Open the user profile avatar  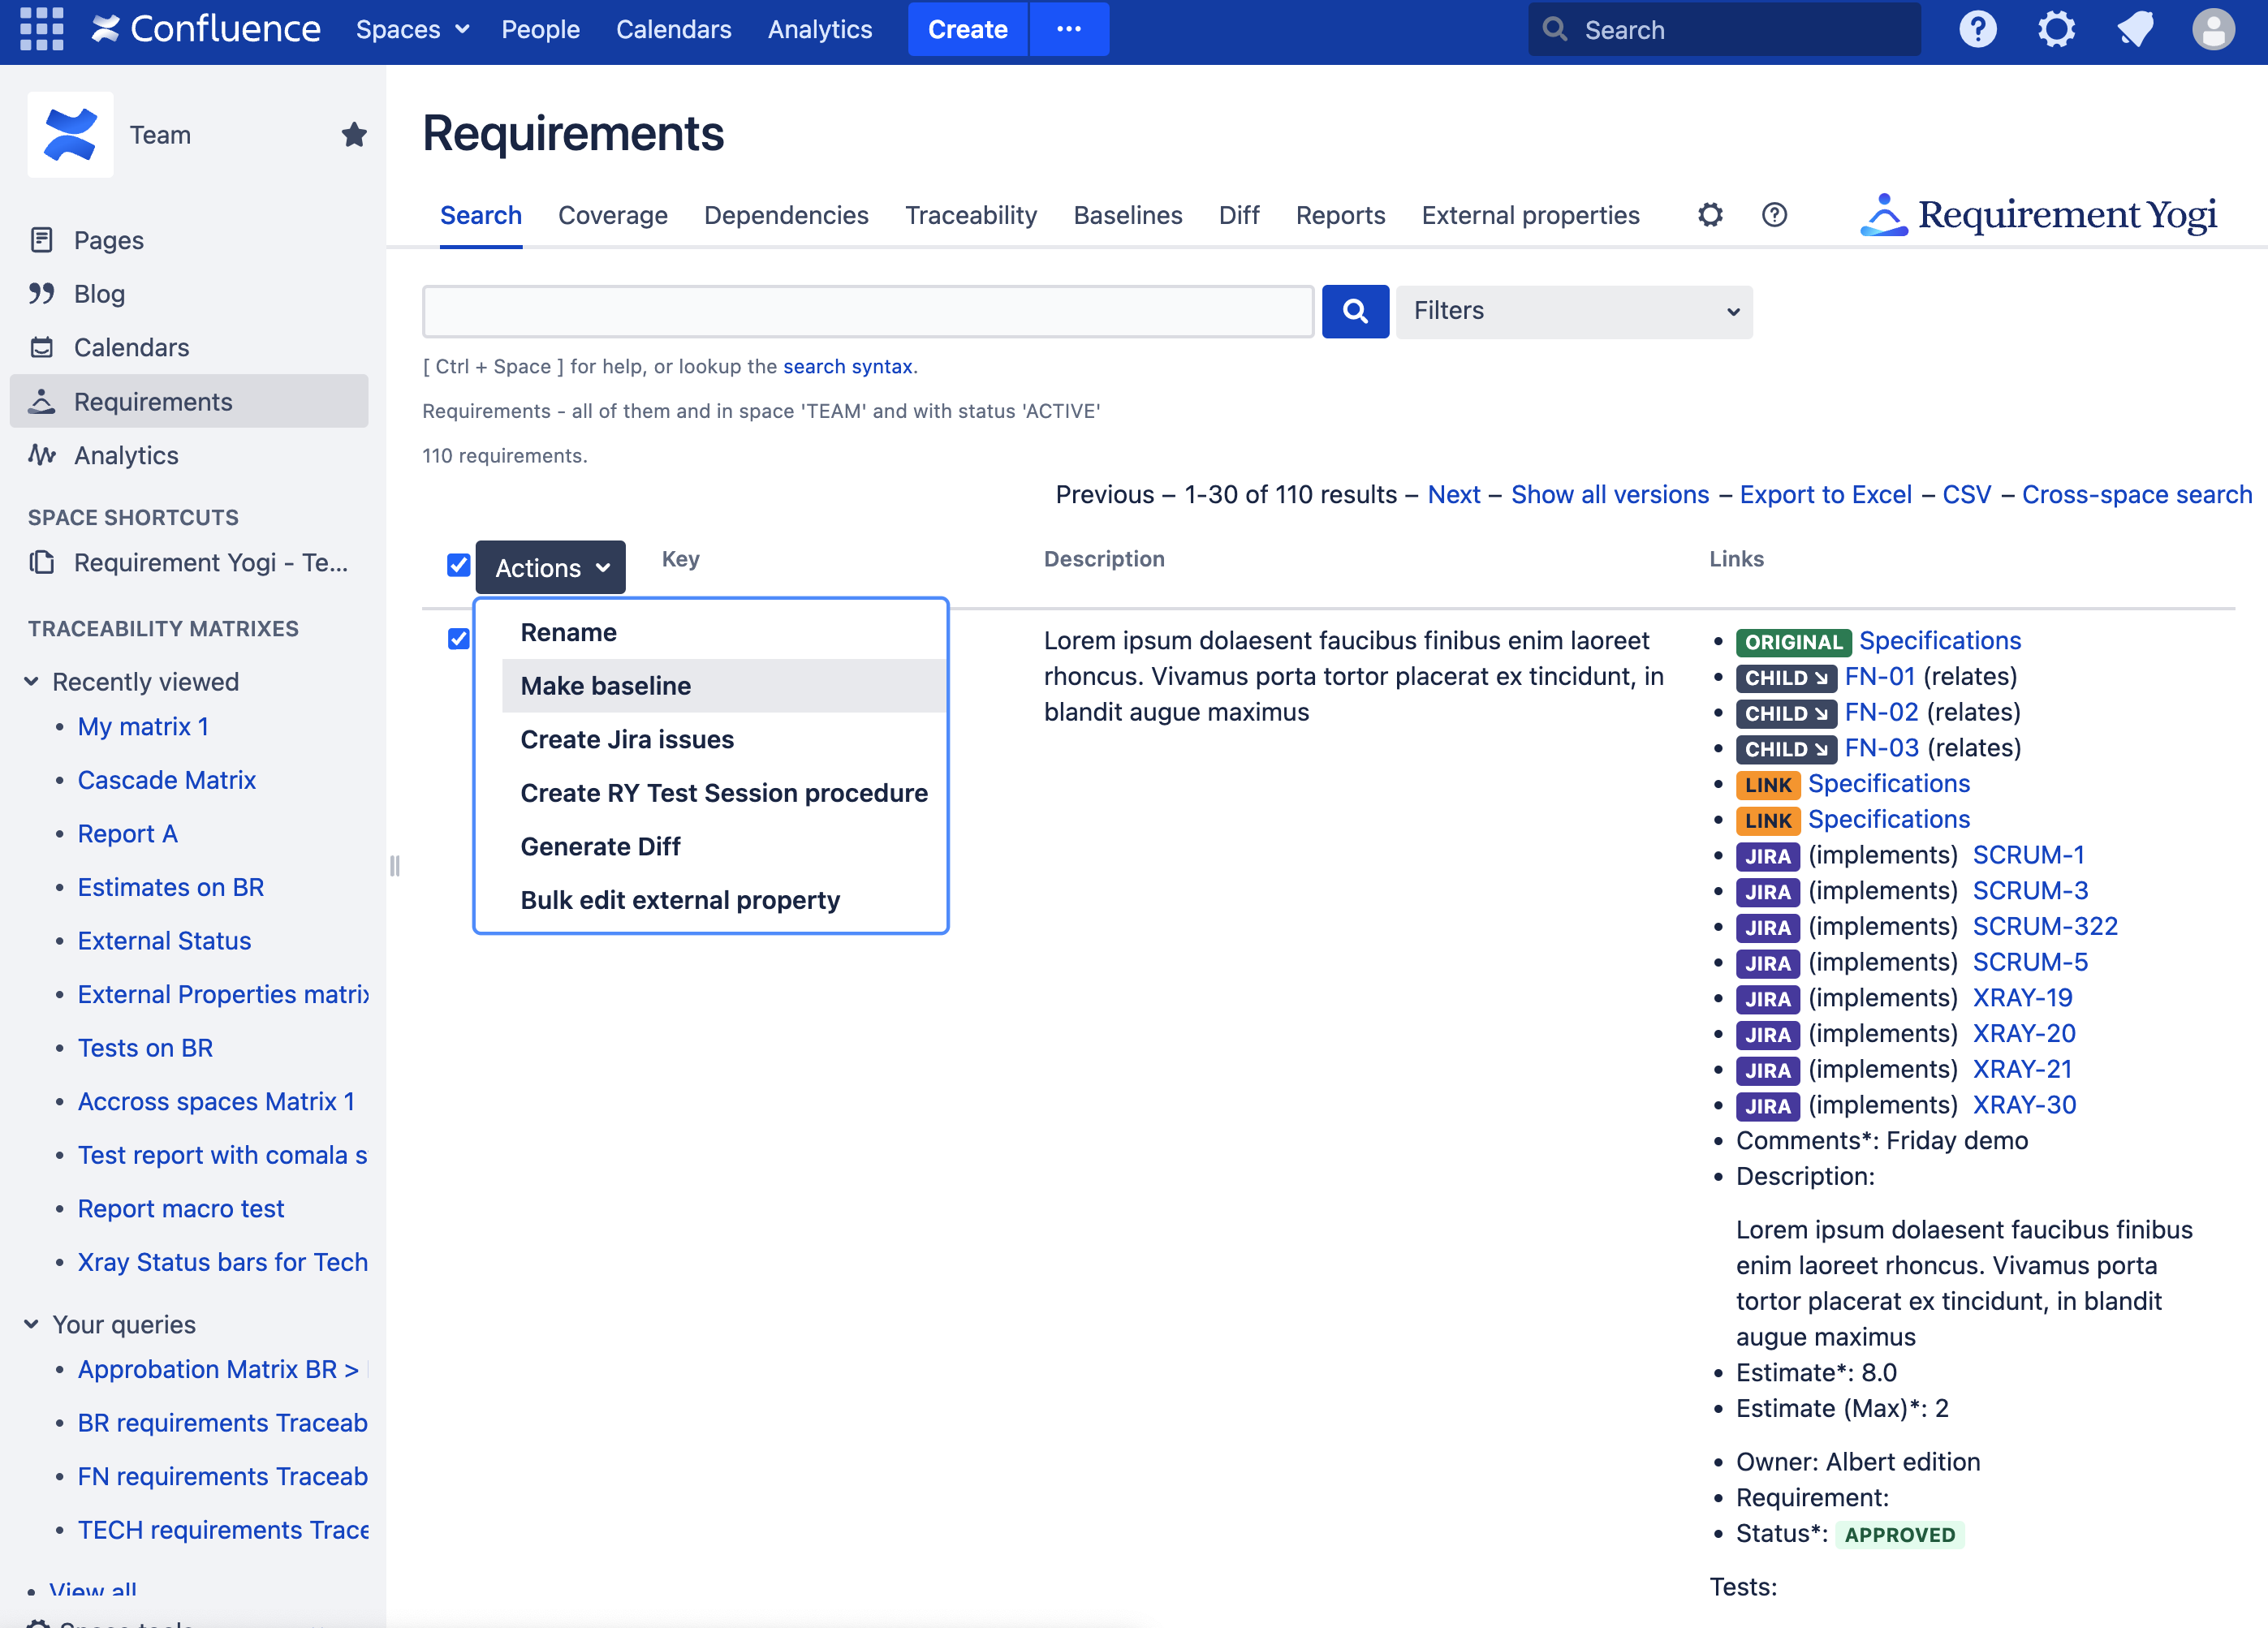[2213, 29]
